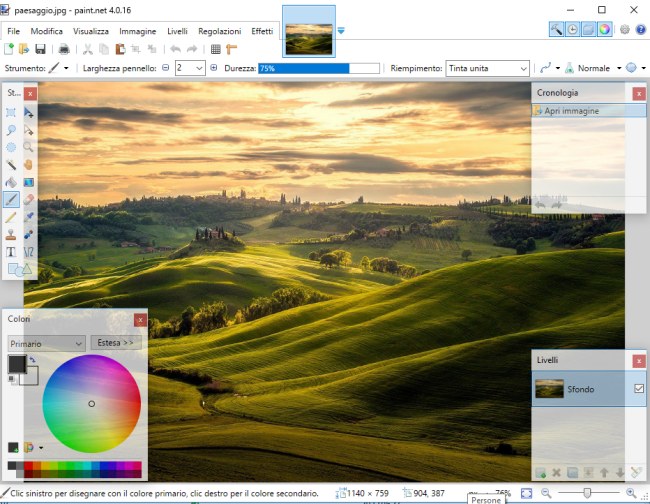The image size is (650, 504).
Task: Reset colors to black and white
Action: tap(11, 378)
